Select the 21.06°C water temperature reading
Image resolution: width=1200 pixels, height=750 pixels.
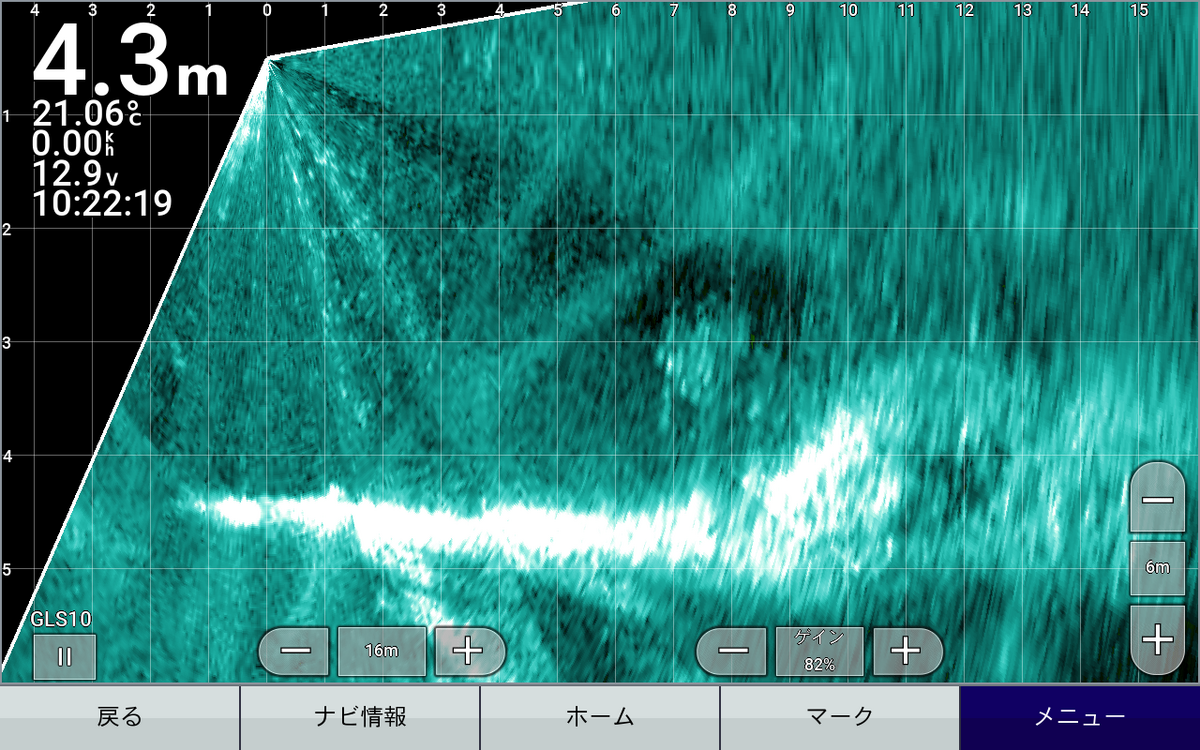86,112
